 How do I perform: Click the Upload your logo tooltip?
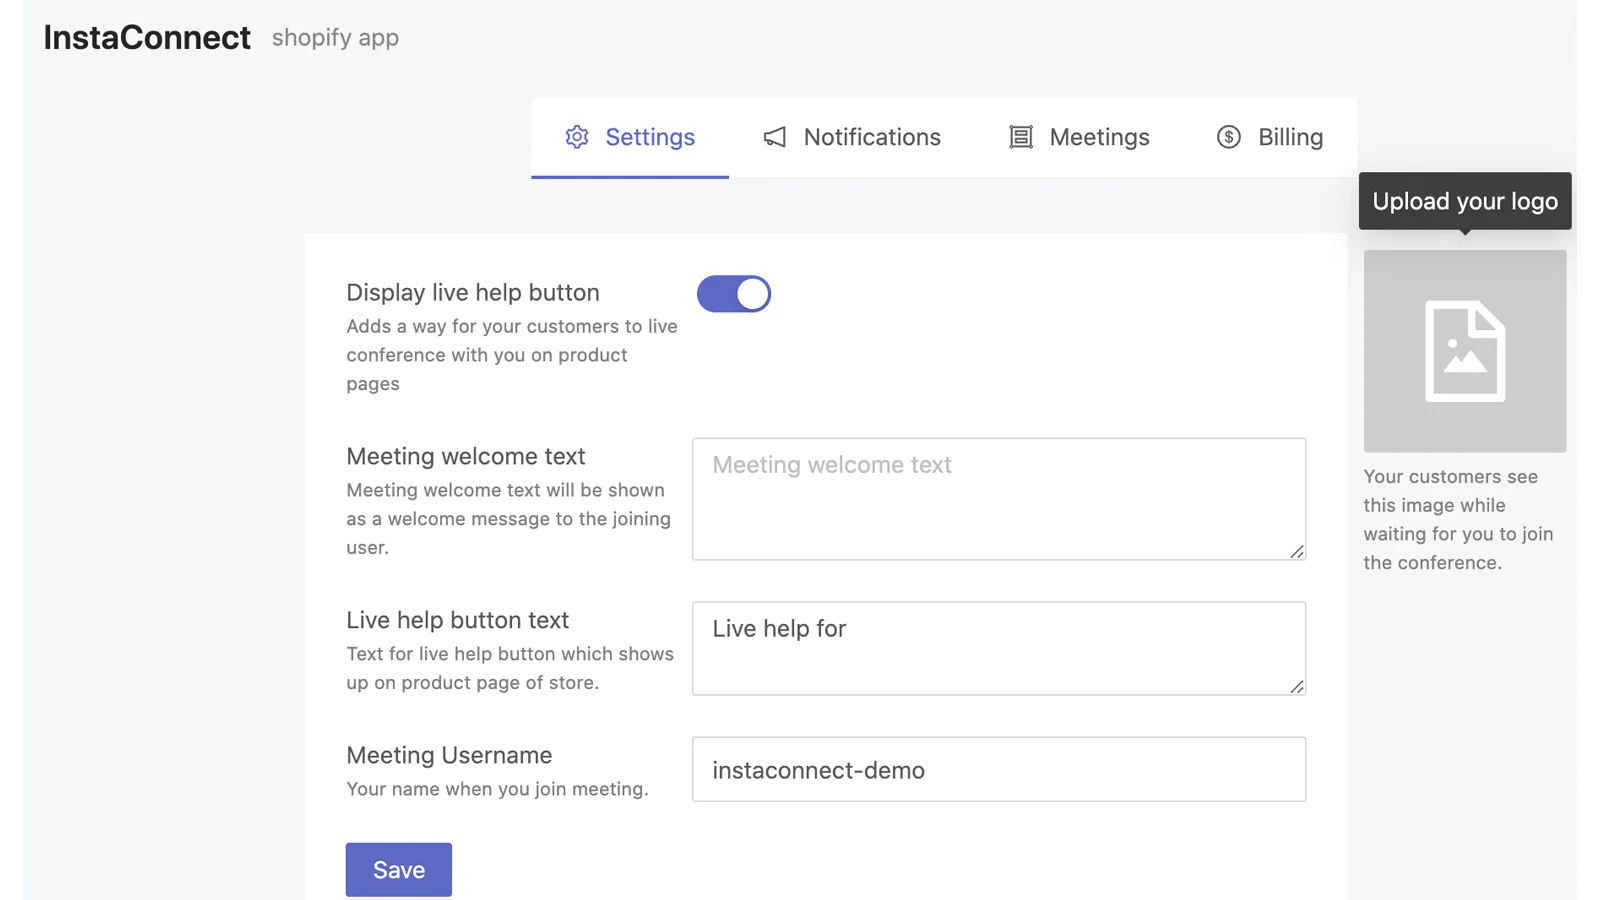pyautogui.click(x=1464, y=201)
